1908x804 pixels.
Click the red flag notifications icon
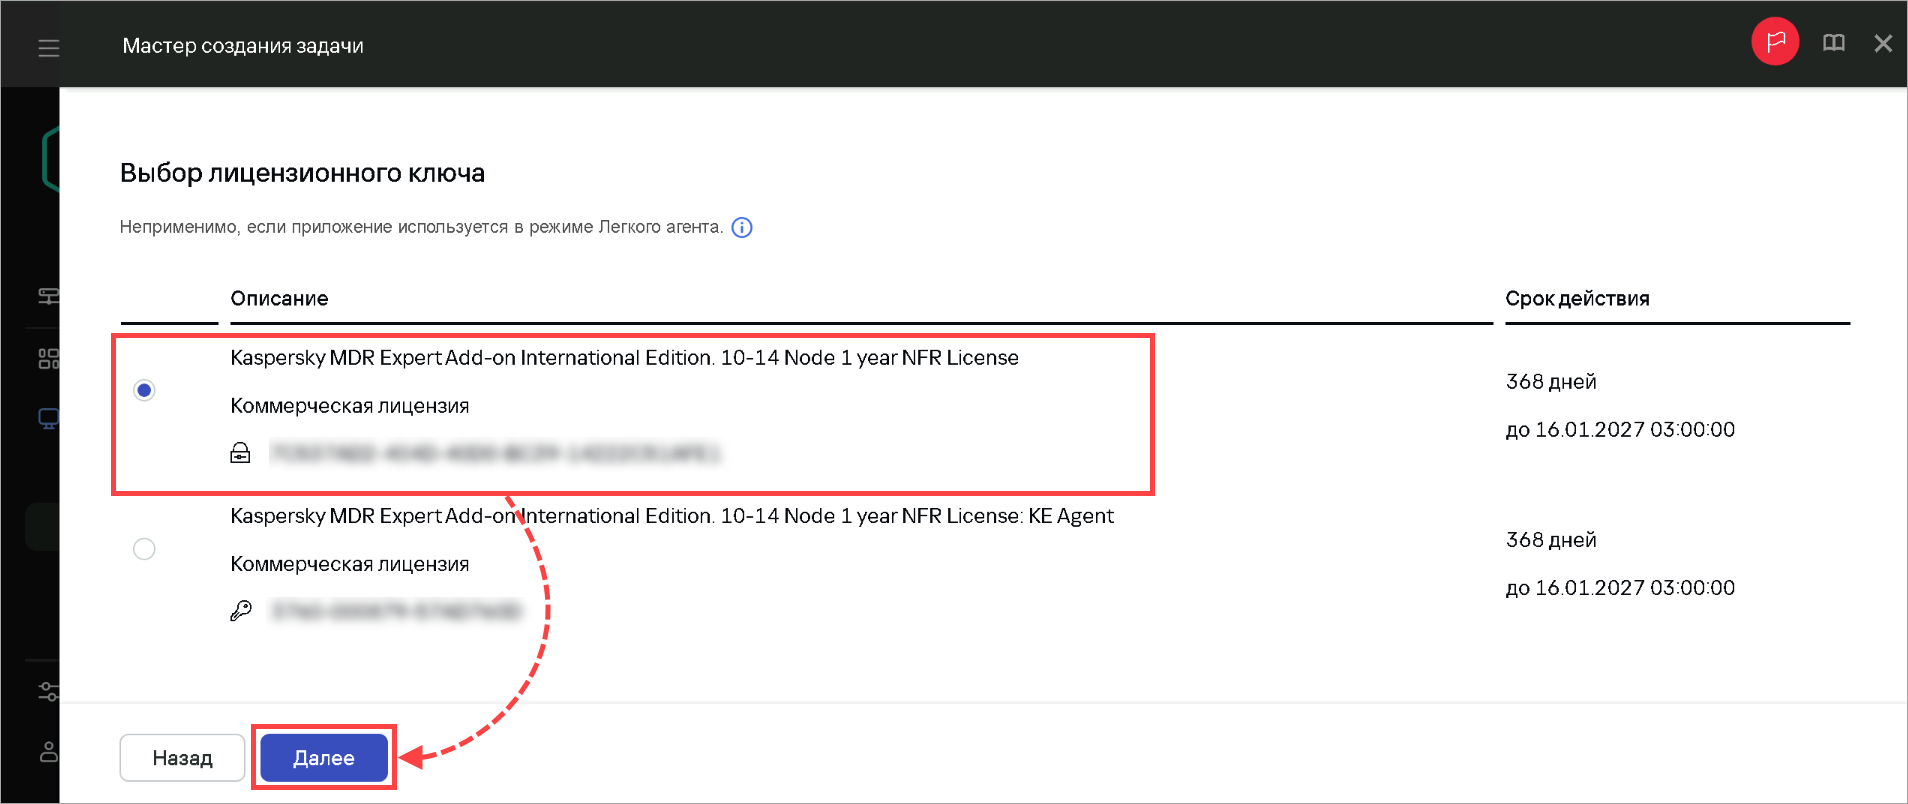tap(1775, 42)
